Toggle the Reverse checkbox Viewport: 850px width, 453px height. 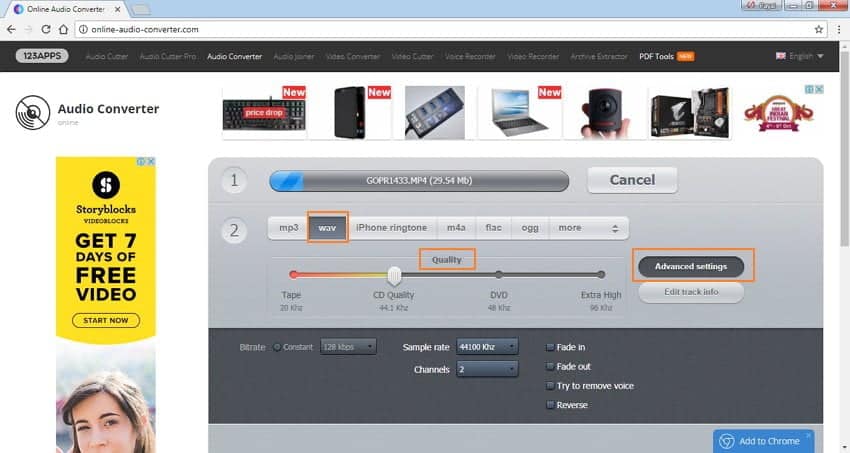point(550,405)
